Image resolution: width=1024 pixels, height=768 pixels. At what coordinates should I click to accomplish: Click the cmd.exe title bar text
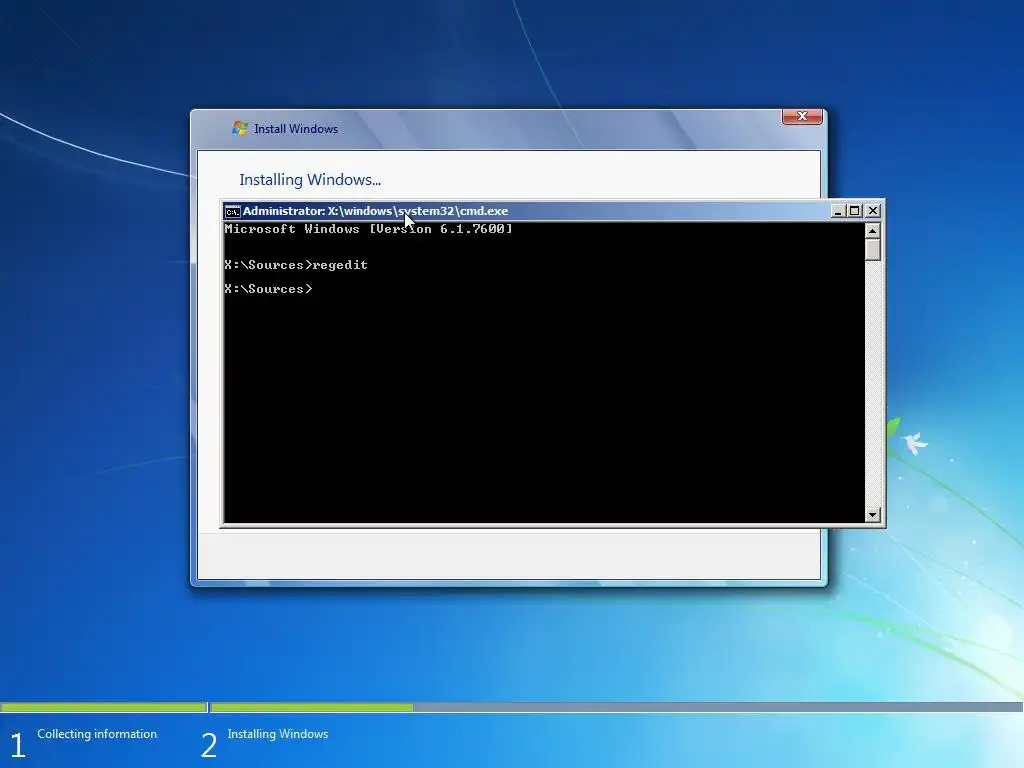tap(376, 211)
